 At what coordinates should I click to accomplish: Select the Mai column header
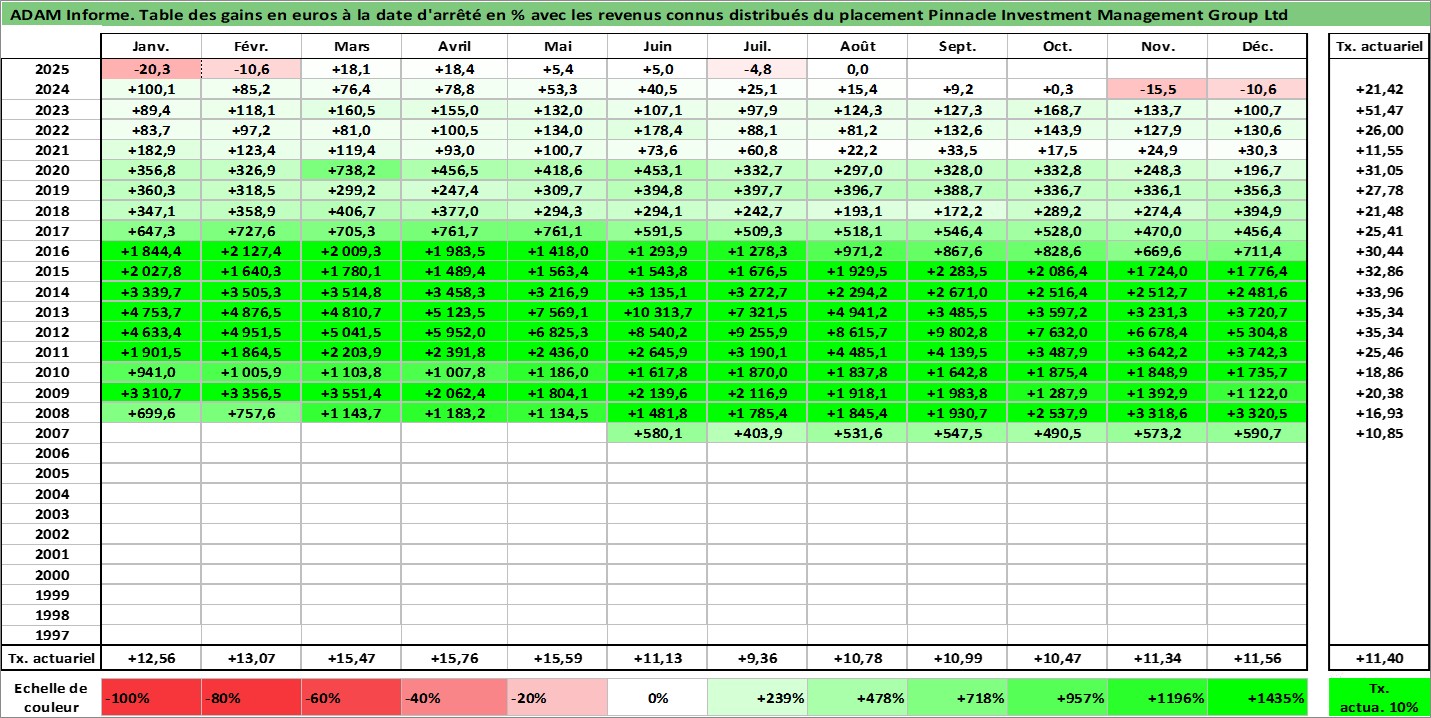[557, 47]
